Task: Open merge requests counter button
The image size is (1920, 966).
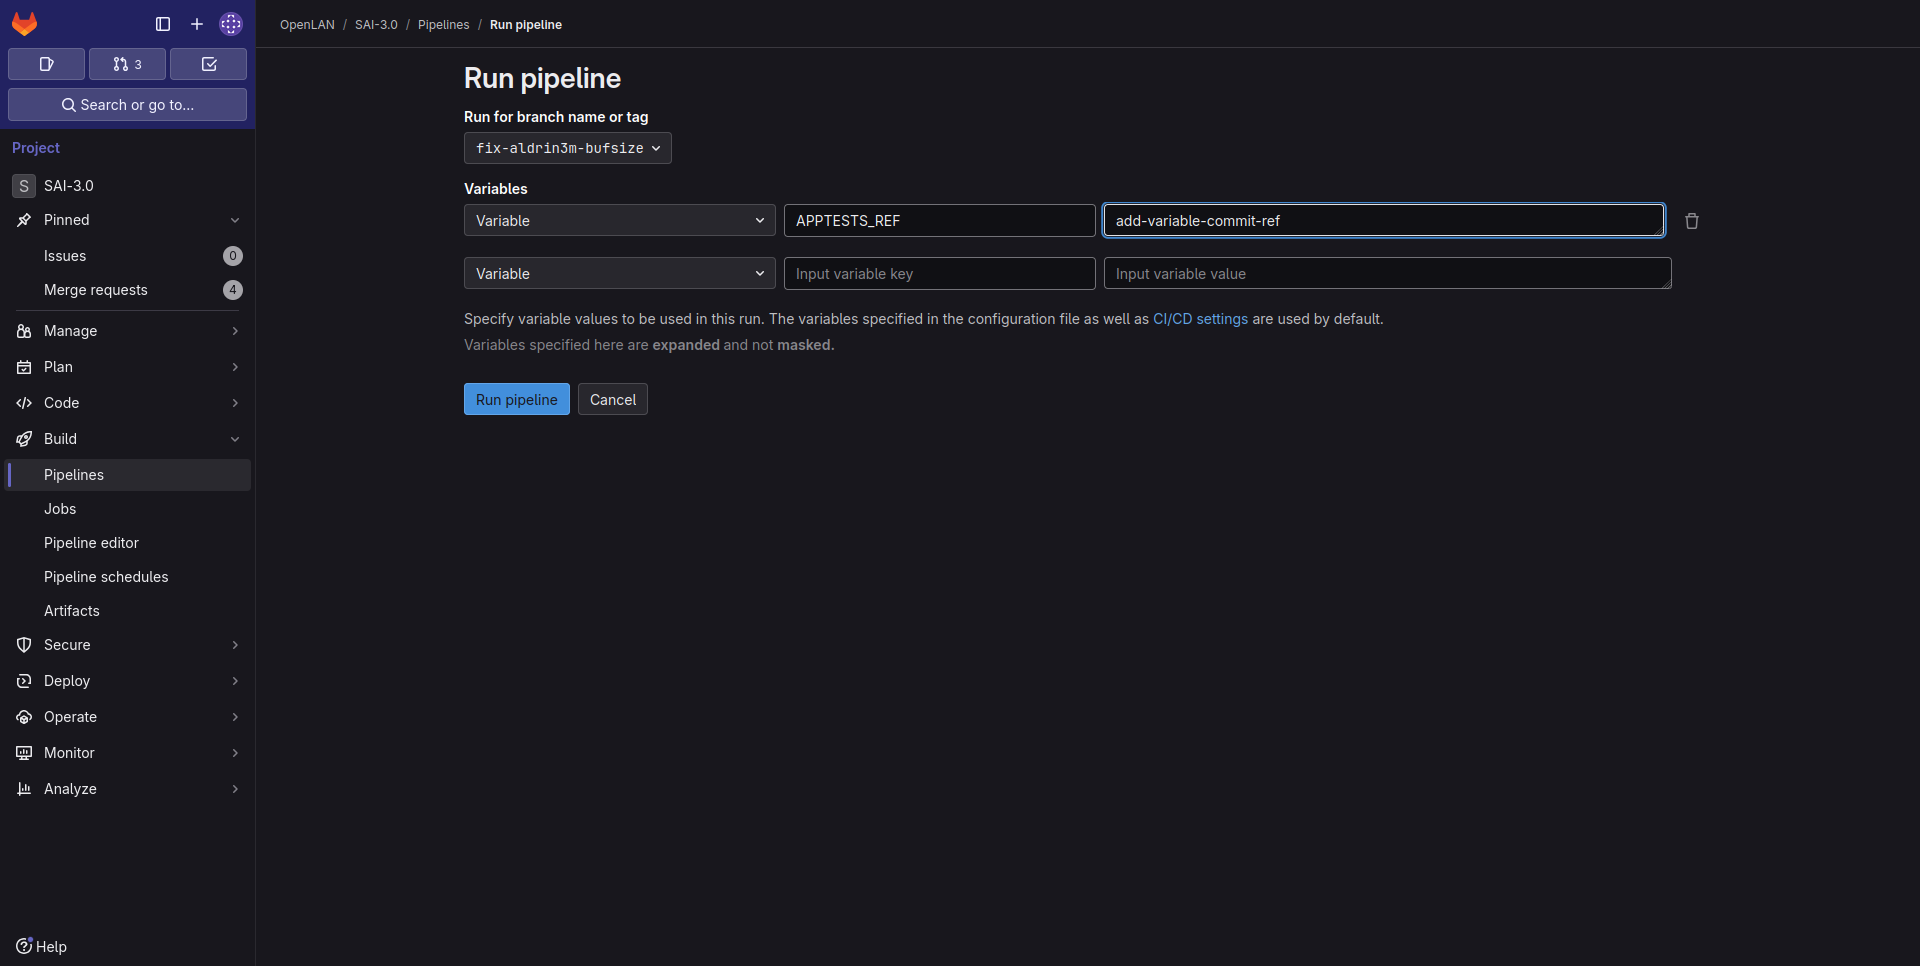Action: click(127, 64)
